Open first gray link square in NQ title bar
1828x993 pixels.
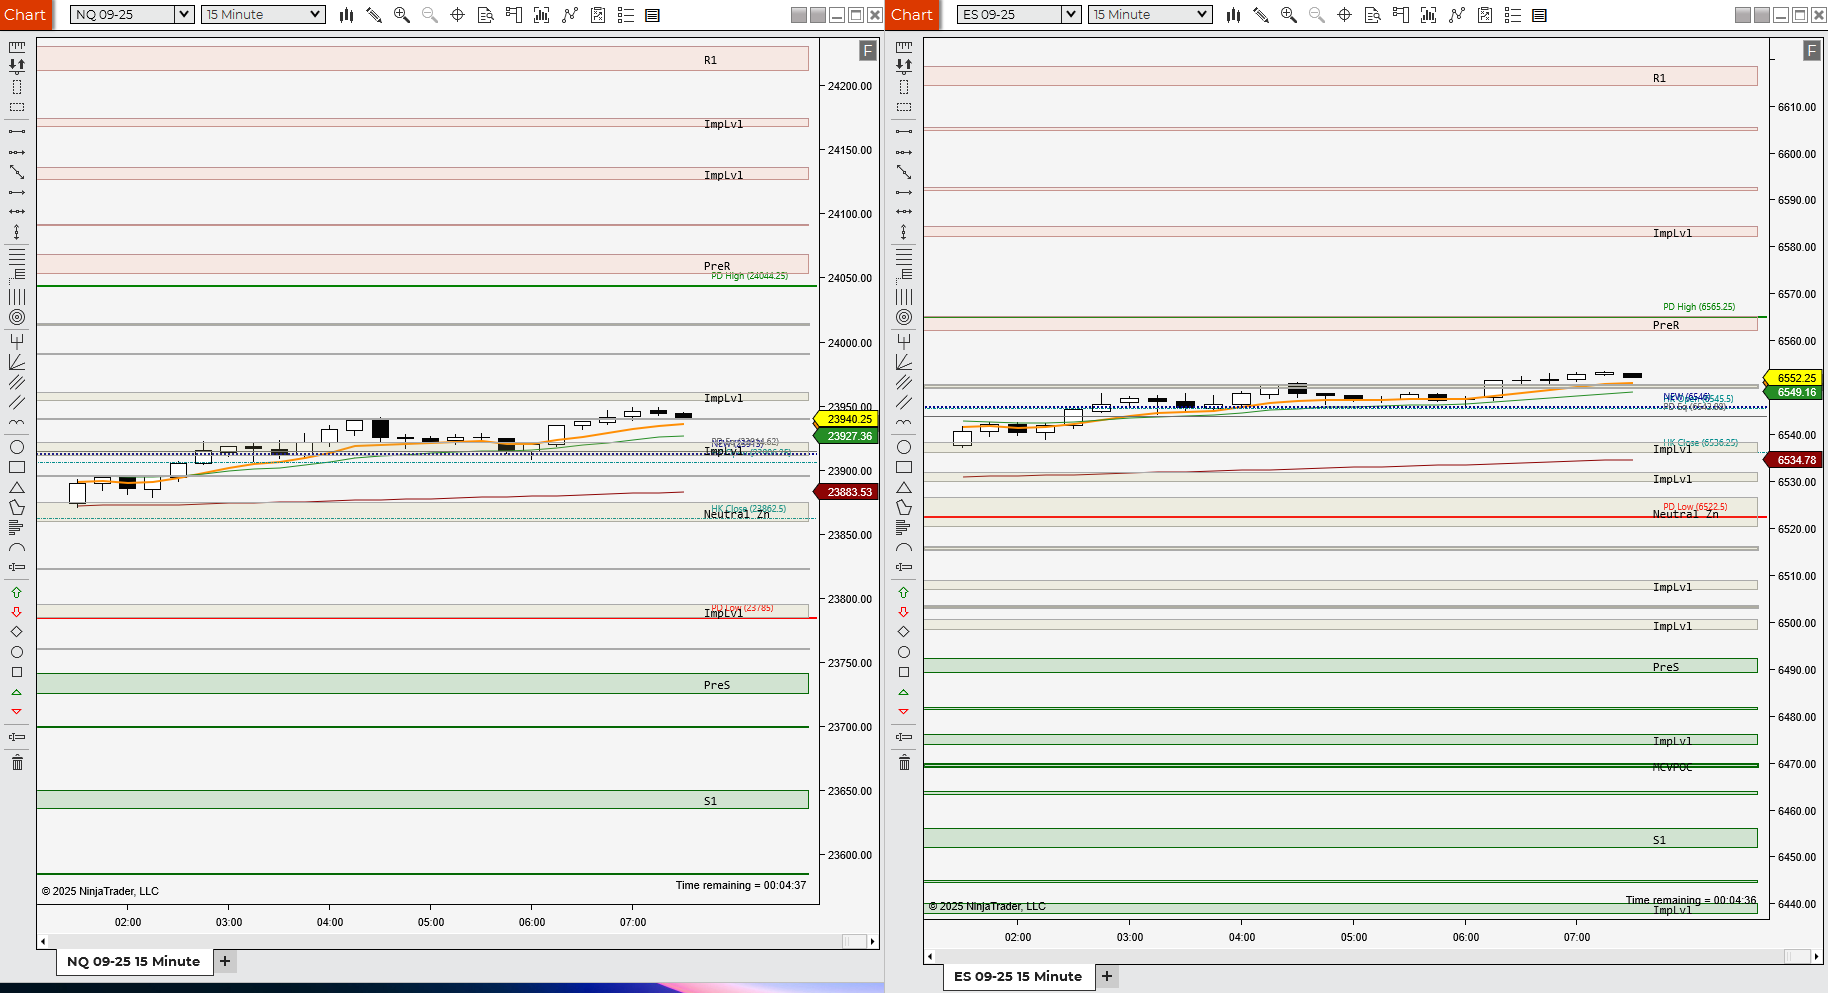point(799,15)
